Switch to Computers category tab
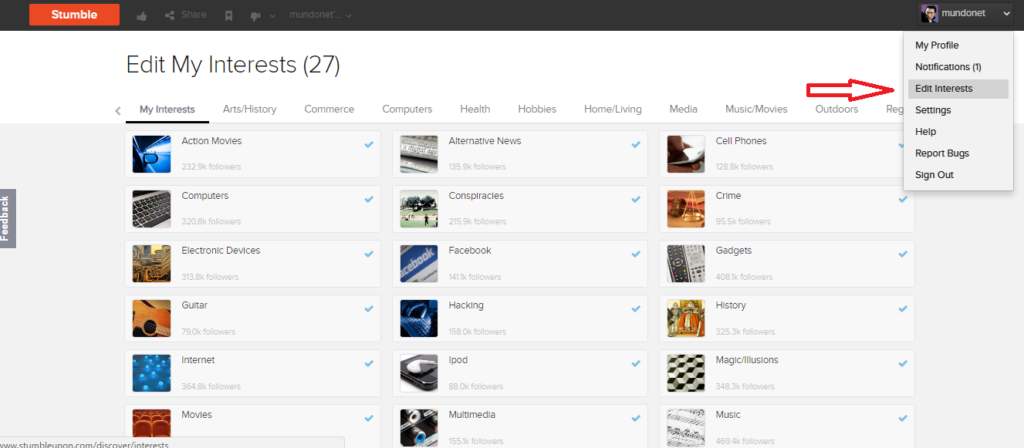 [x=407, y=110]
